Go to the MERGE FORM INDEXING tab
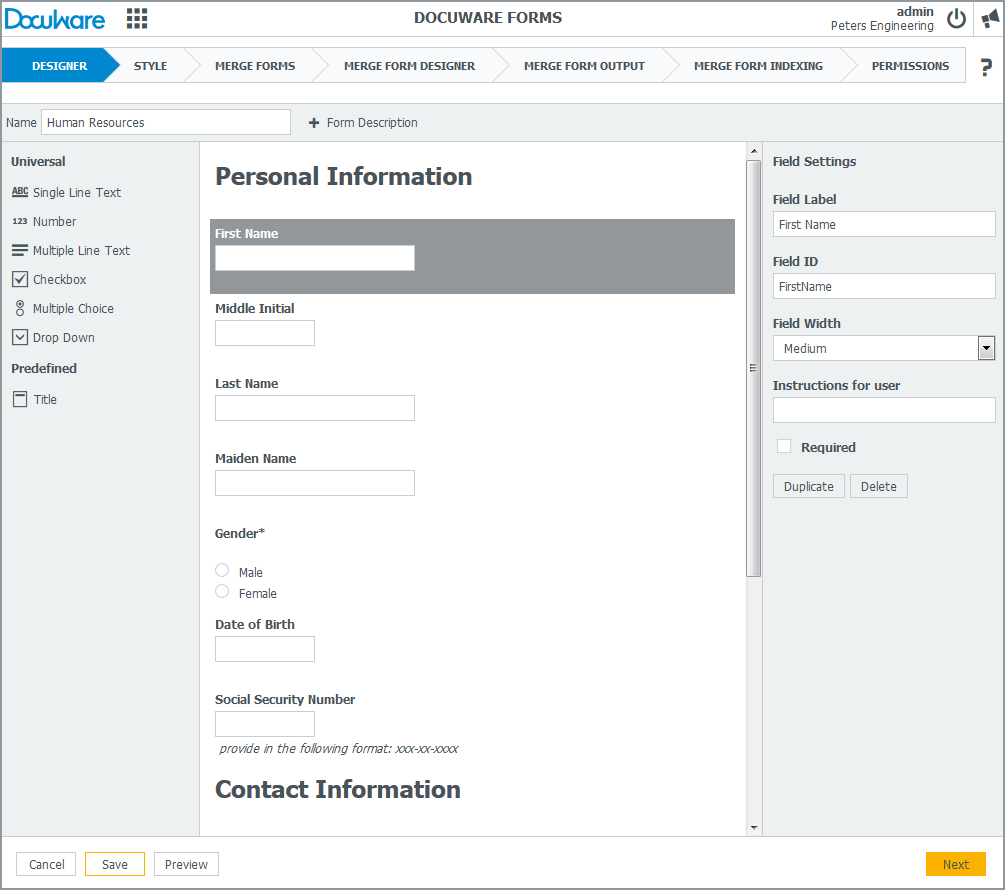1005x890 pixels. click(758, 65)
